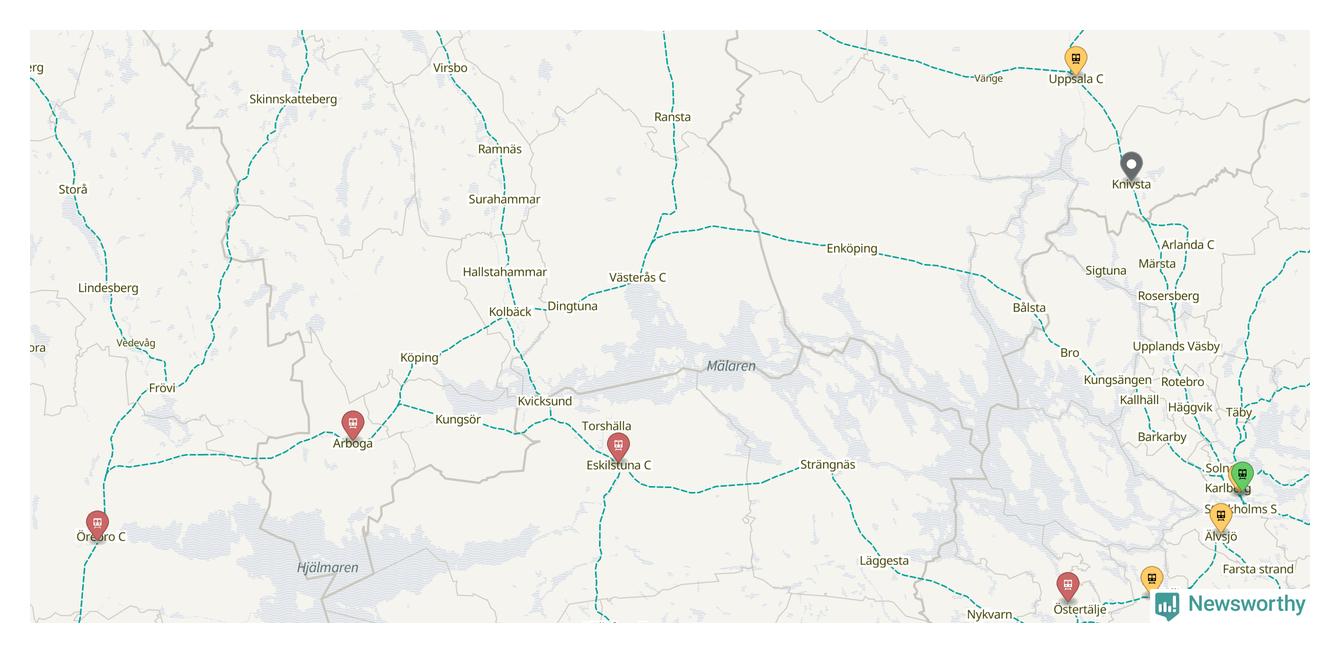Select the Strängnäs label on map

pyautogui.click(x=828, y=465)
